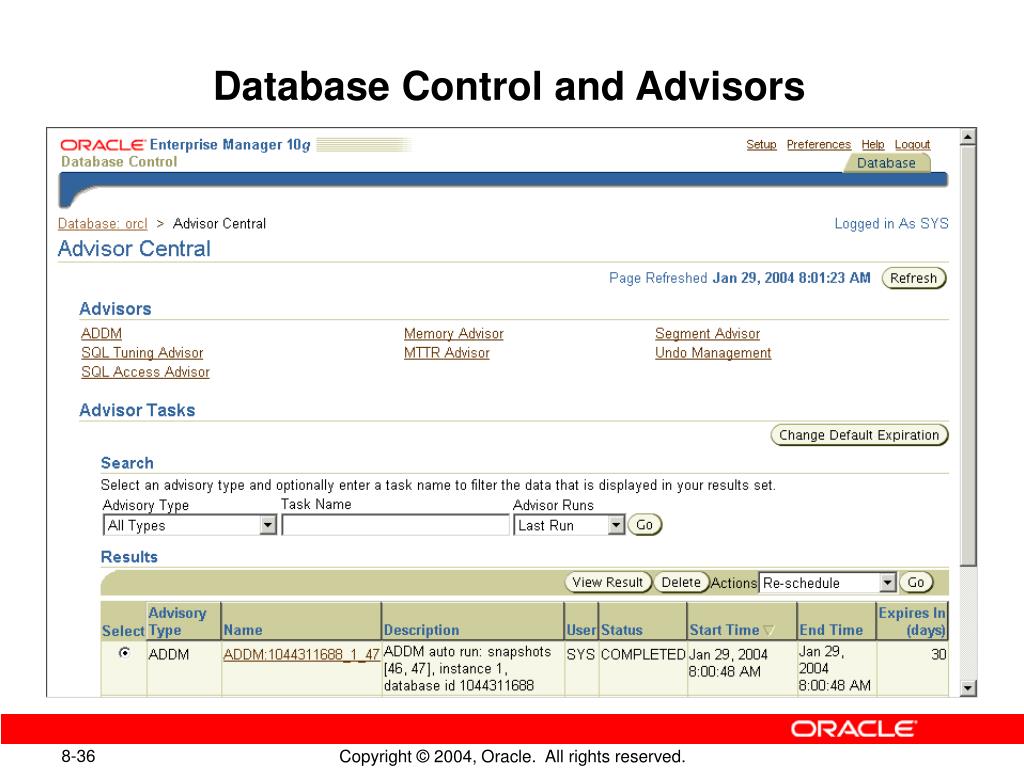Go to Database: orcl breadcrumb
The image size is (1024, 768).
pyautogui.click(x=103, y=223)
